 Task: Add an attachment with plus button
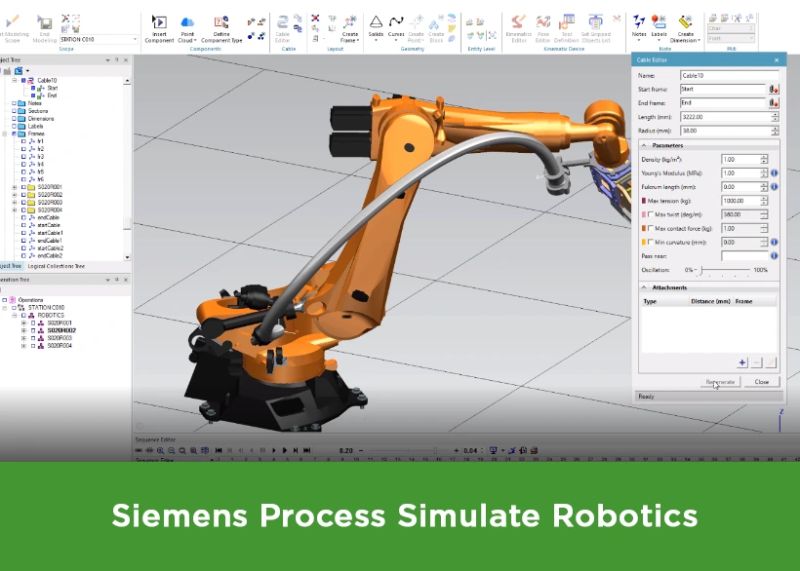tap(742, 363)
